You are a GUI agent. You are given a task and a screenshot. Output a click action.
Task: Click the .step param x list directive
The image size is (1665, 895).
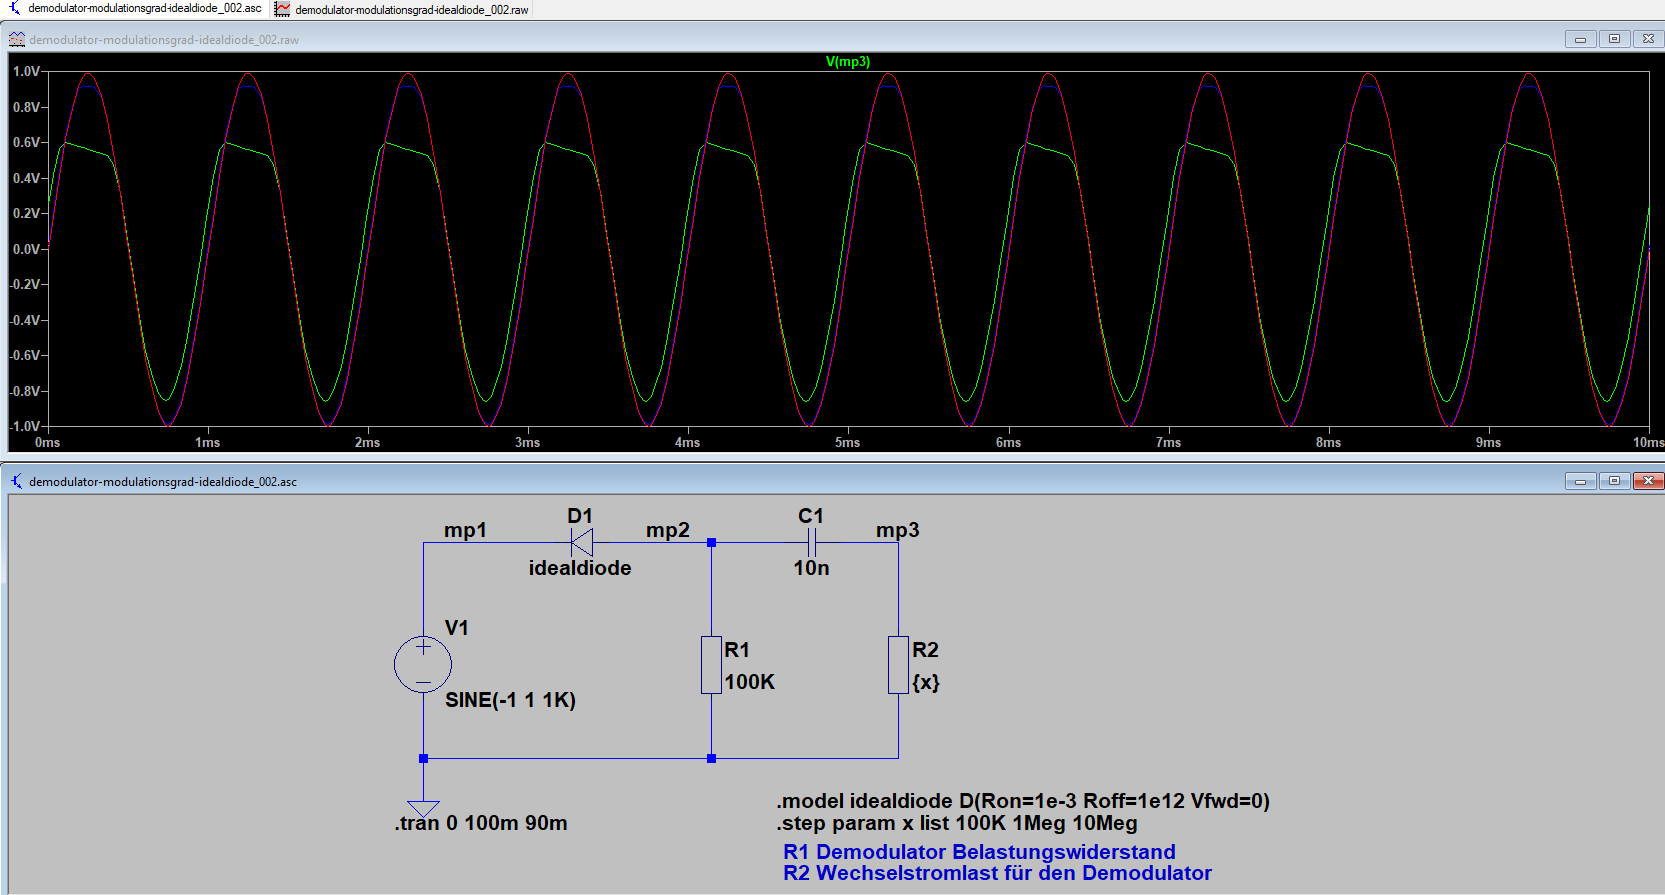click(x=956, y=824)
